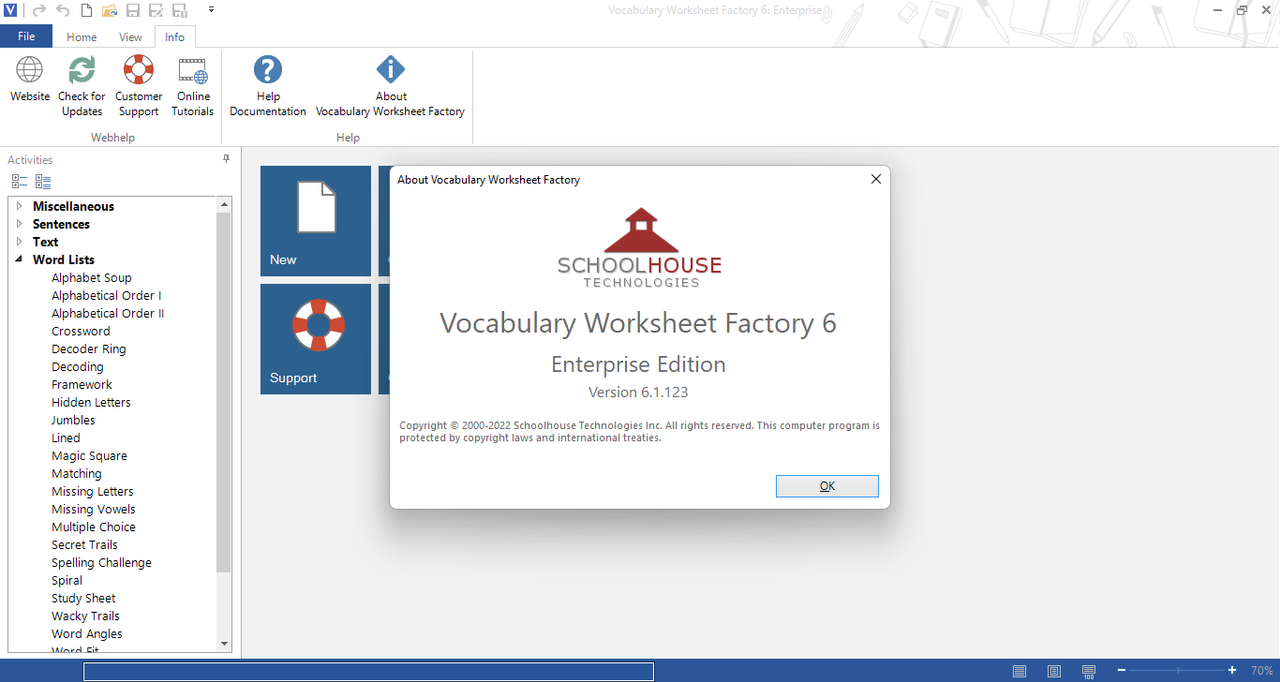Choose the Lined activity
Image resolution: width=1280 pixels, height=682 pixels.
pos(66,438)
